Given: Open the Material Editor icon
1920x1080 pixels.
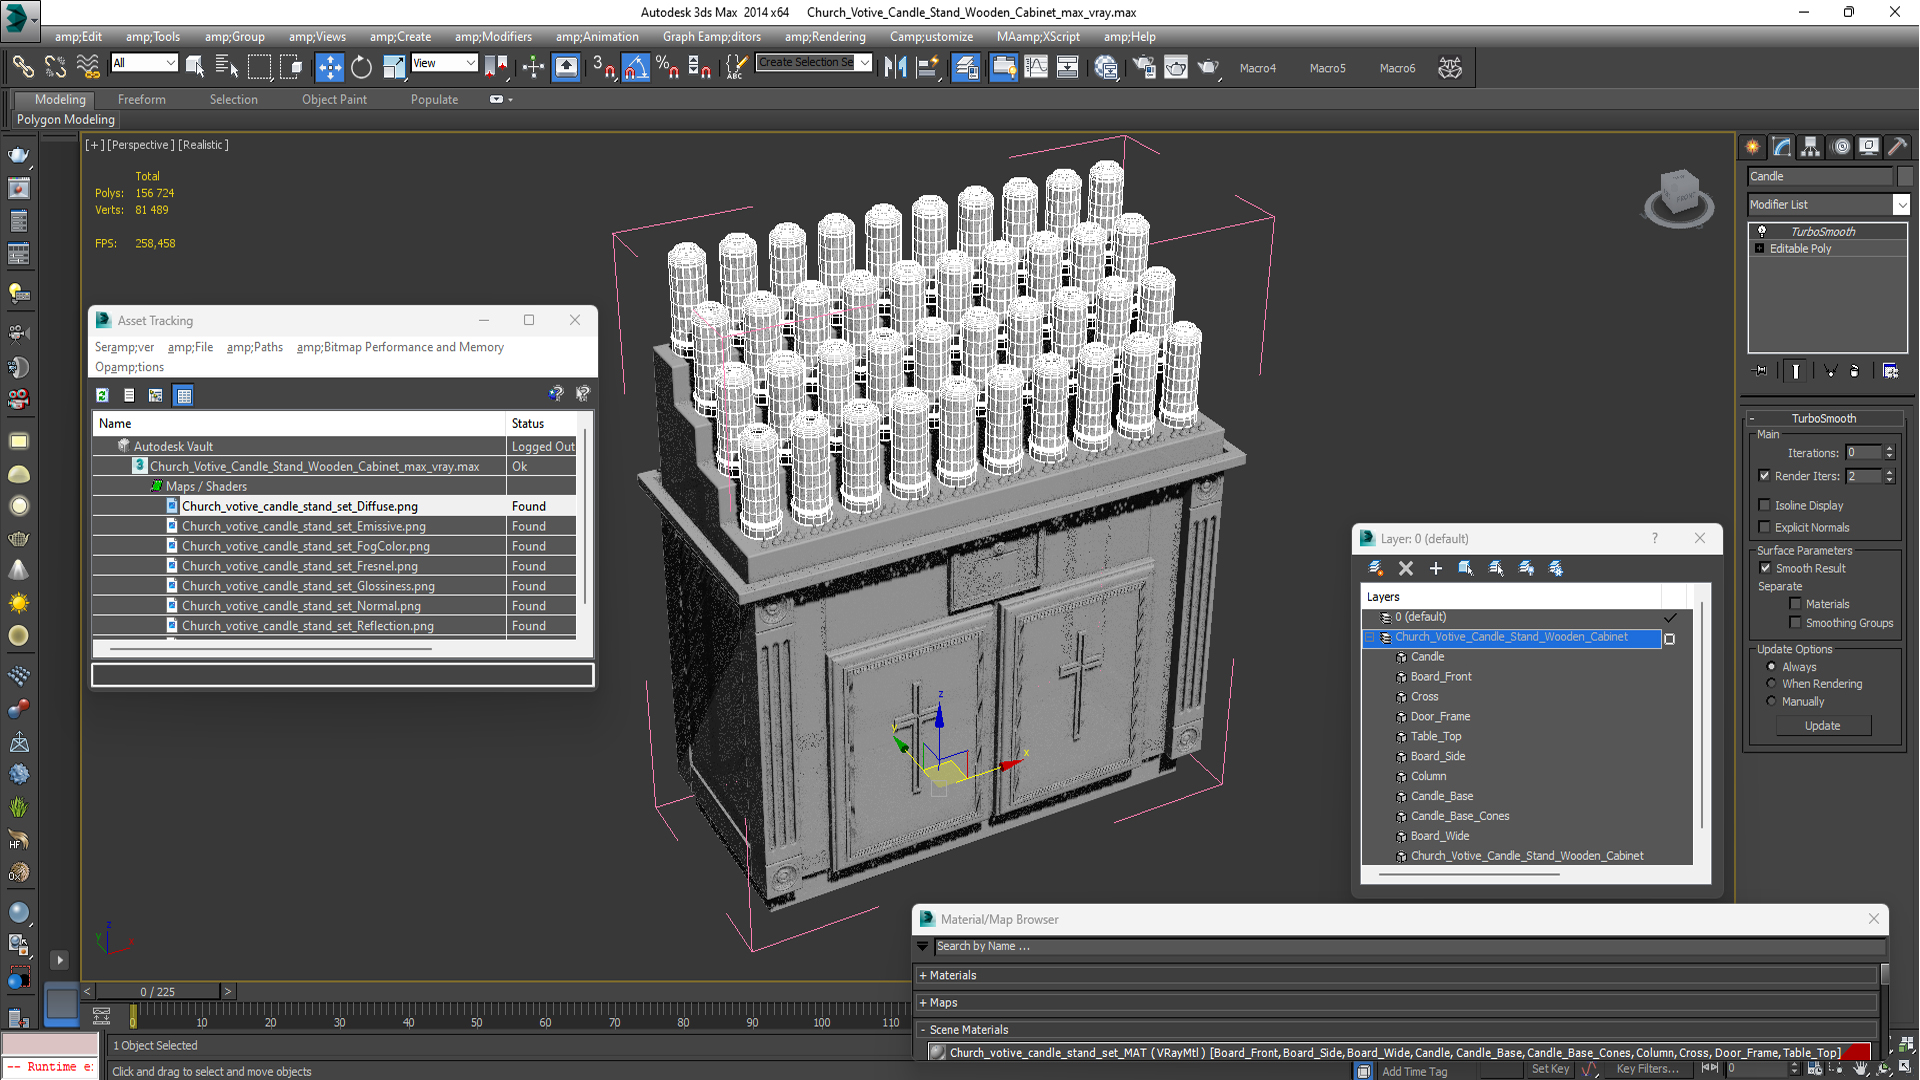Looking at the screenshot, I should tap(1106, 67).
